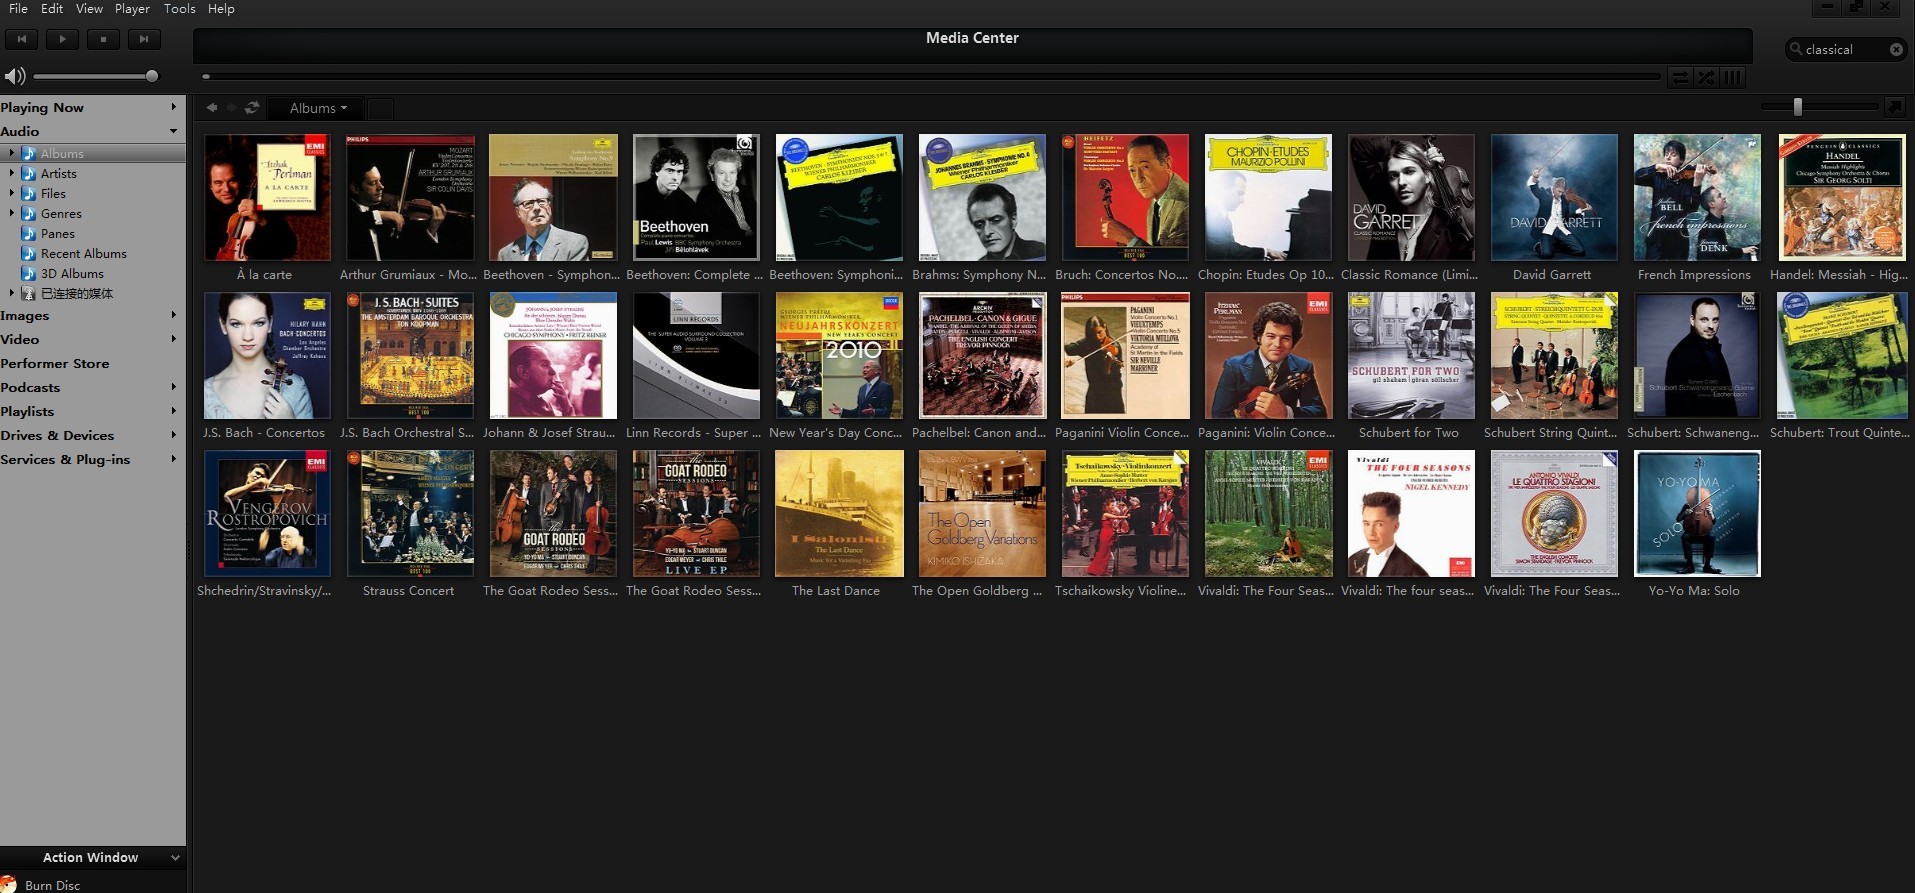The image size is (1915, 893).
Task: Click the search magnifier icon
Action: (x=1796, y=49)
